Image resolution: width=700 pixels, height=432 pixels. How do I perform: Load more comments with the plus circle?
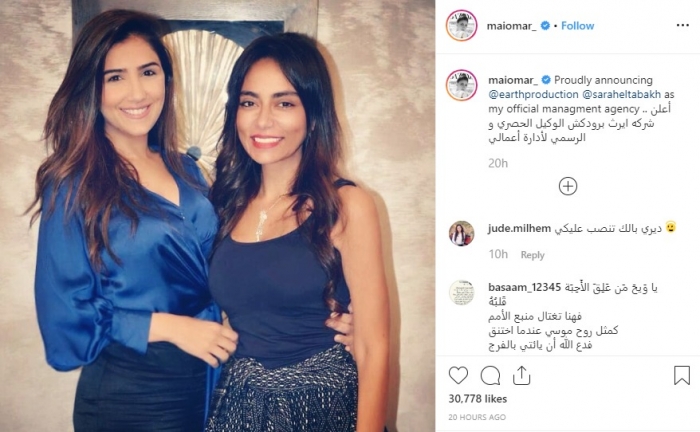[568, 186]
